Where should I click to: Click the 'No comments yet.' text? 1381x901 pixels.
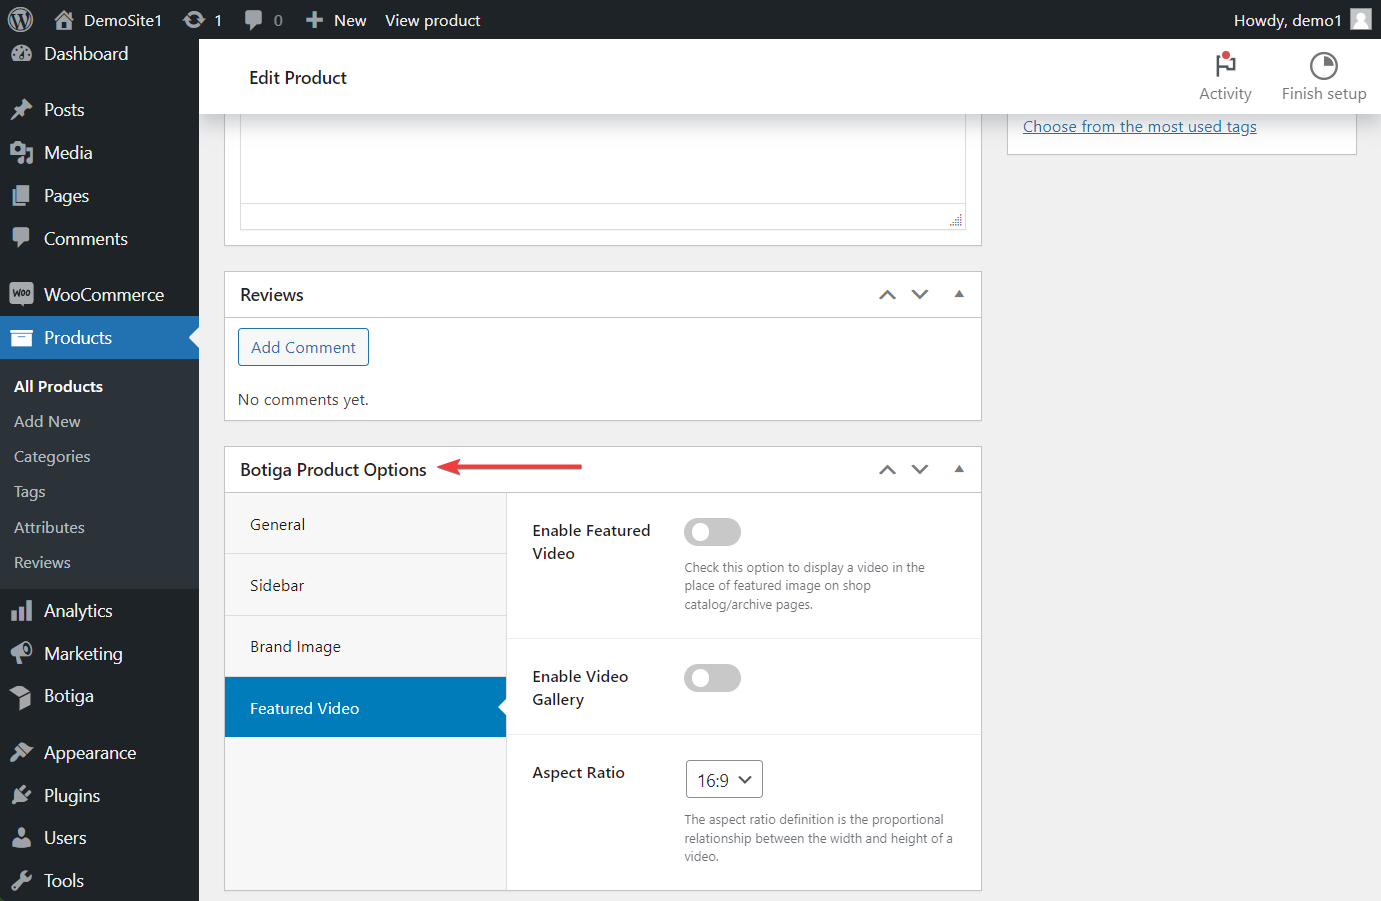pyautogui.click(x=303, y=399)
